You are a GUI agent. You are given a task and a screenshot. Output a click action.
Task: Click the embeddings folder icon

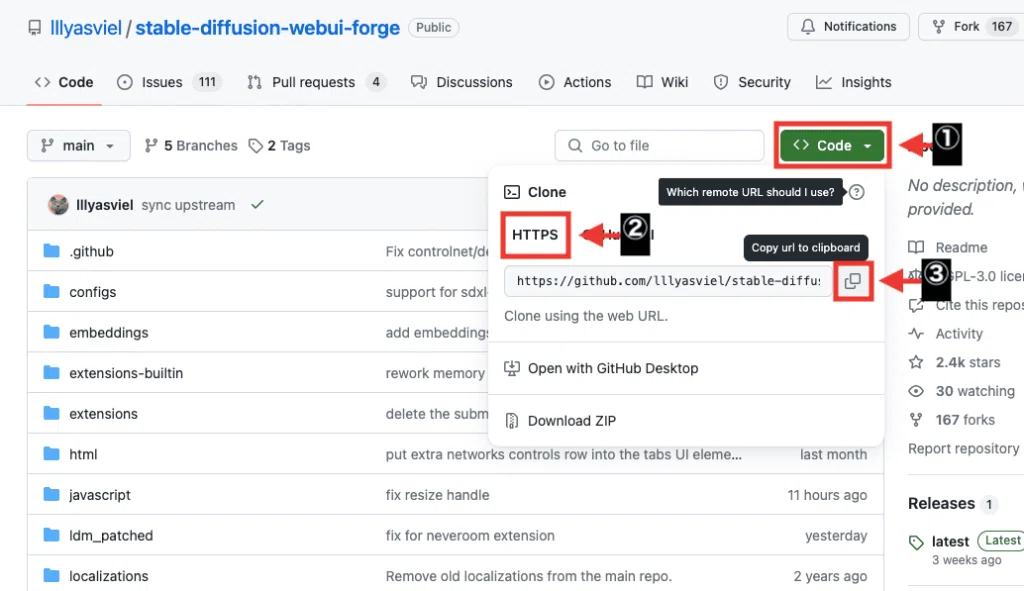point(51,332)
